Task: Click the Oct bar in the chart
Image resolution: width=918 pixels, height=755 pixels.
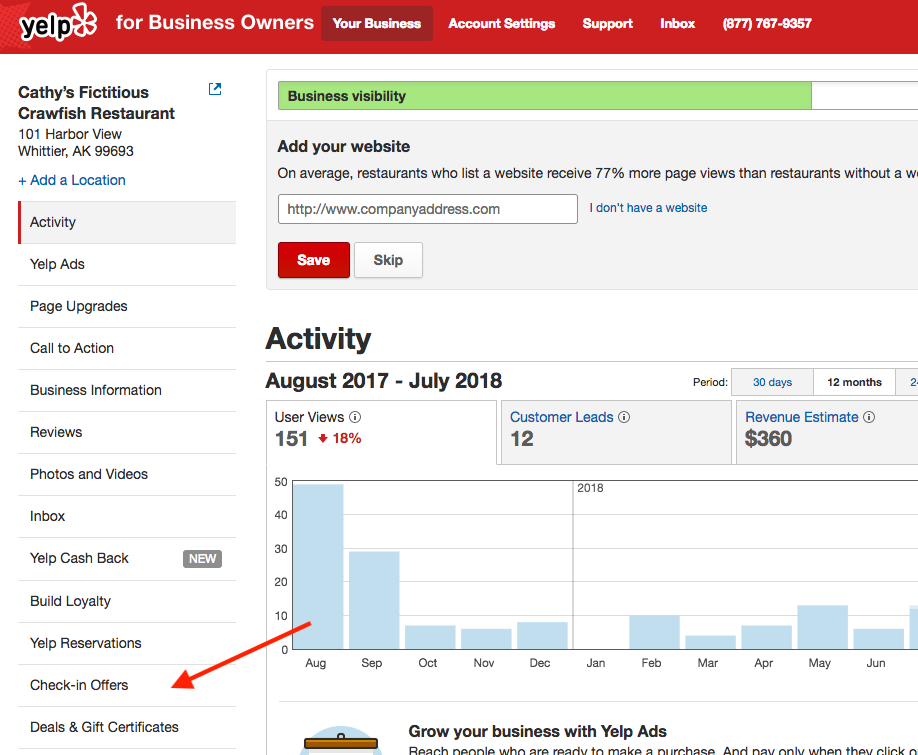Action: coord(430,637)
